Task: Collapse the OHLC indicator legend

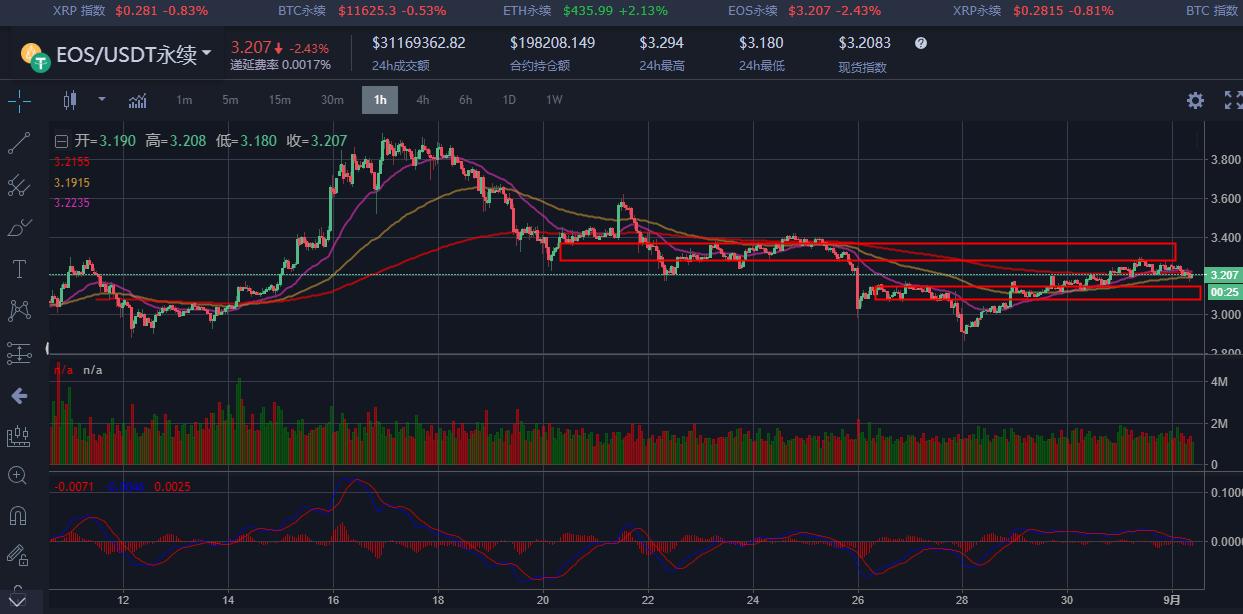Action: click(x=62, y=141)
